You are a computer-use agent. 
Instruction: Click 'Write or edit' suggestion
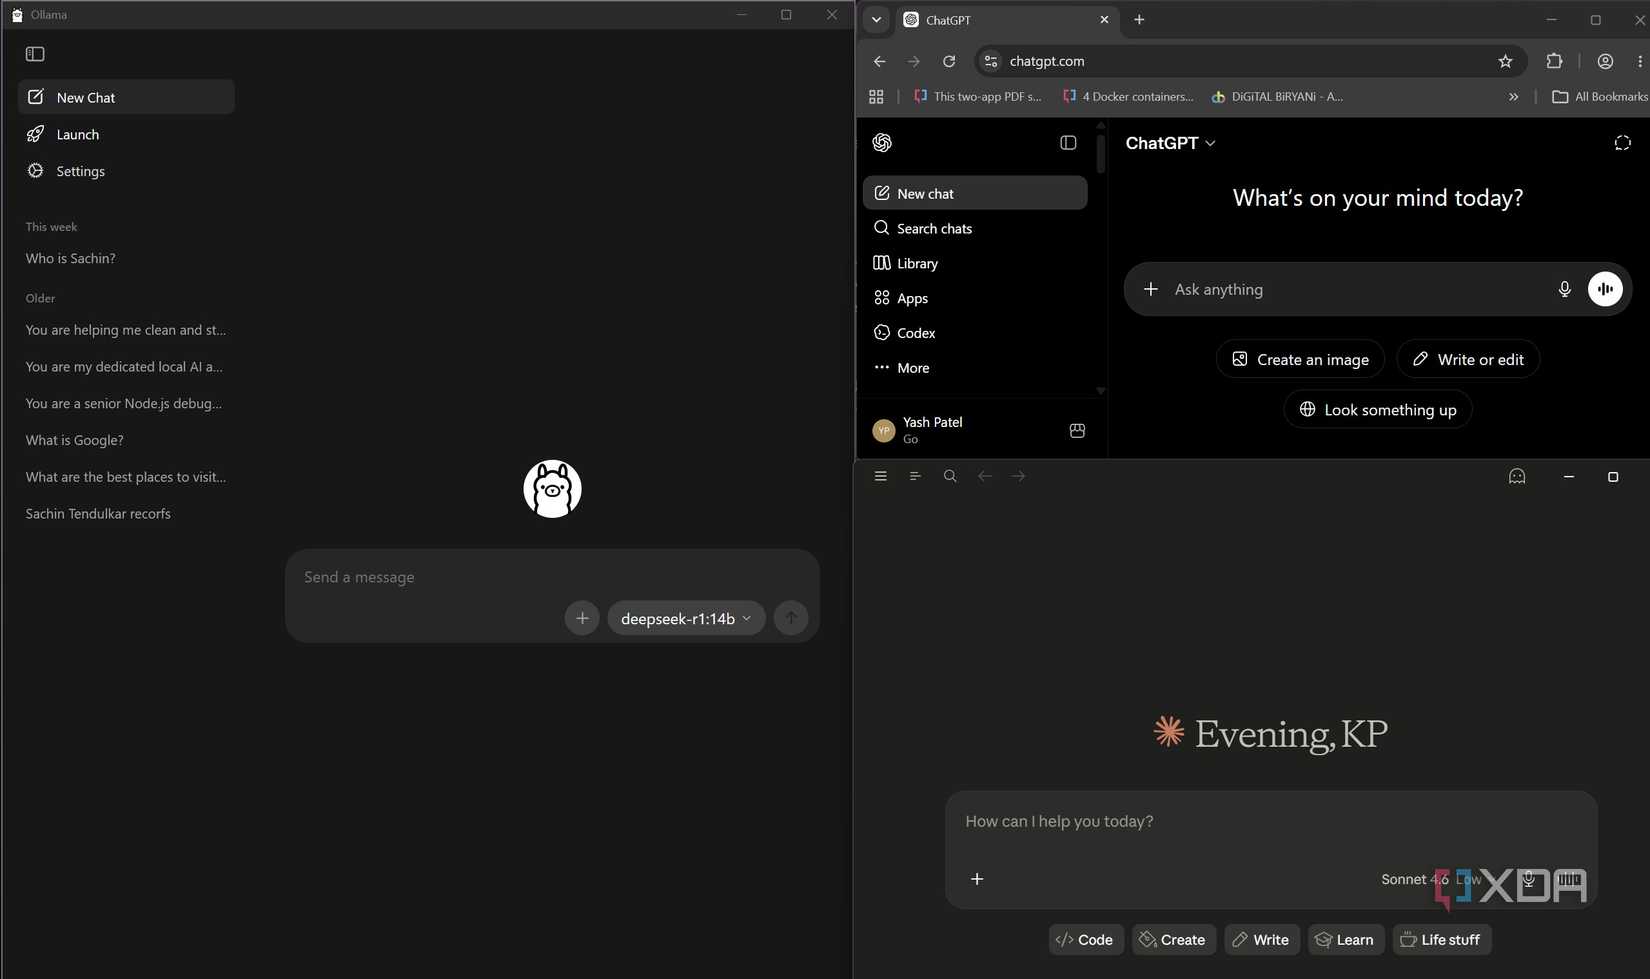[x=1468, y=359]
